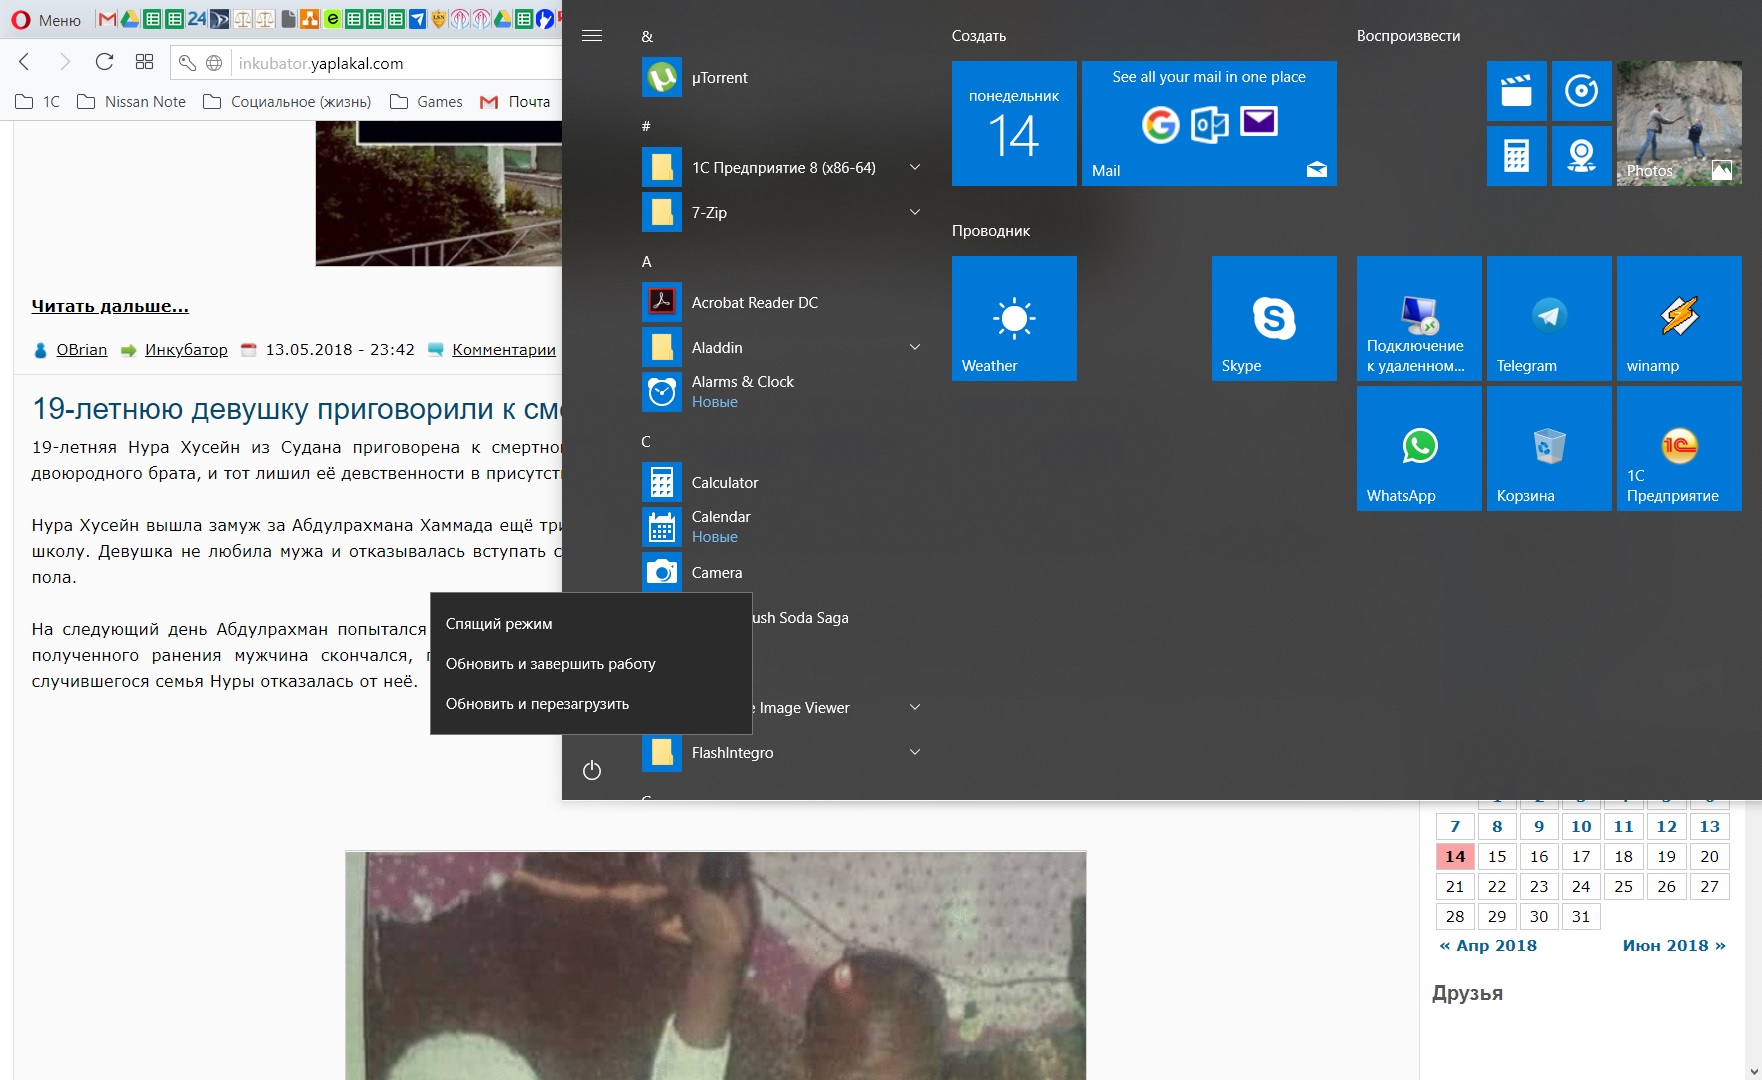1762x1080 pixels.
Task: Click the Power button in Start menu
Action: [592, 770]
